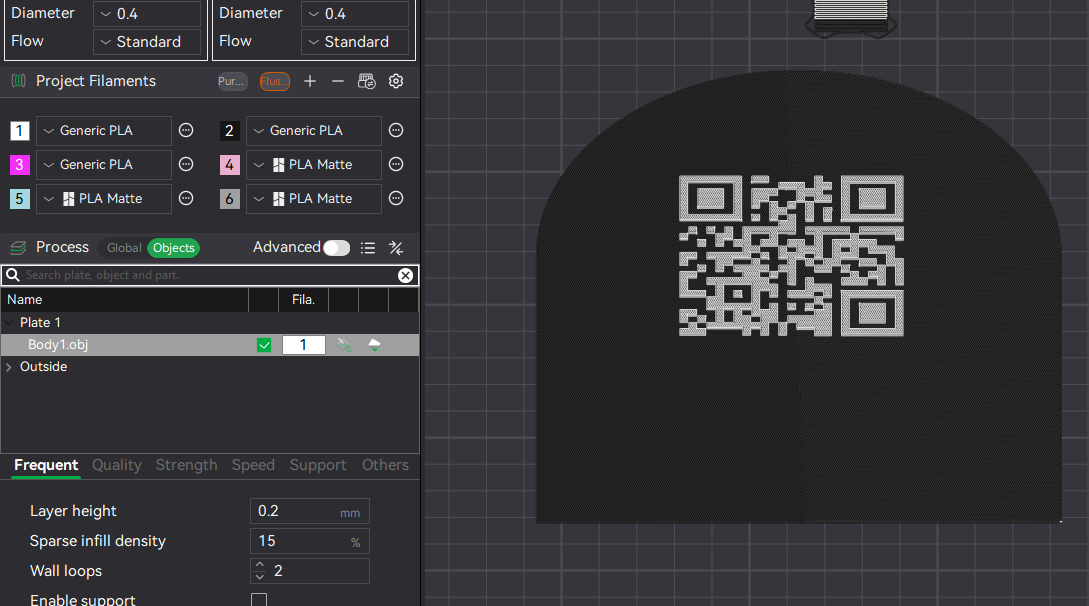Click the search magnifier icon
The image size is (1089, 606).
[13, 275]
